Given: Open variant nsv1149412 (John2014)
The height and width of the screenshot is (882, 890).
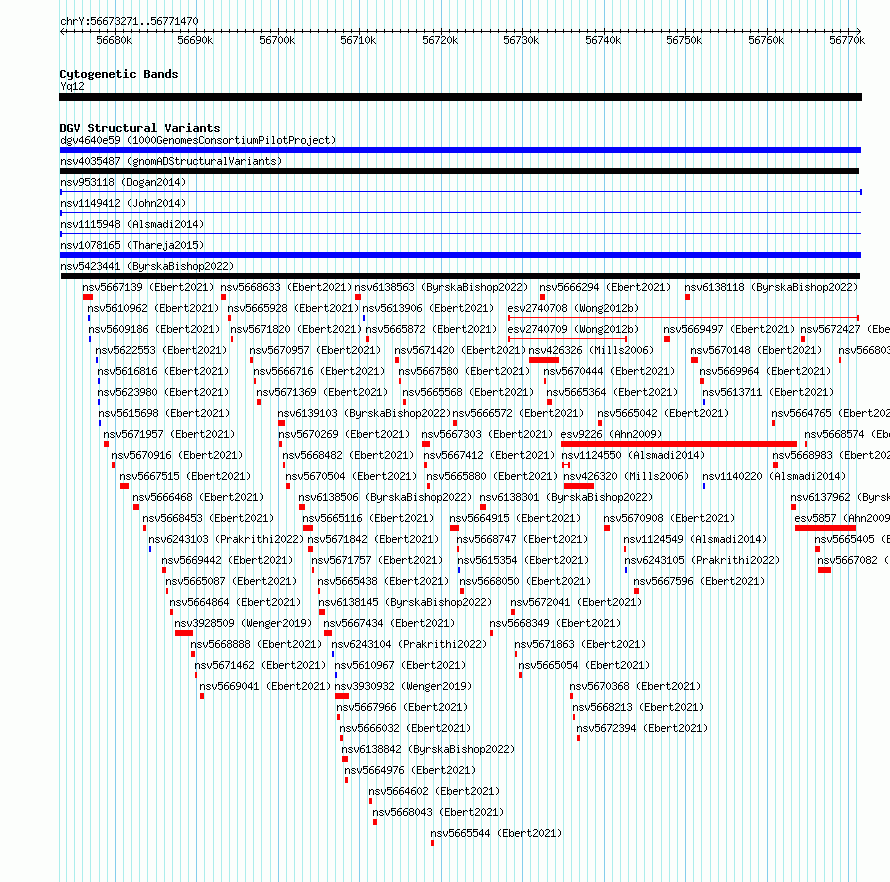Looking at the screenshot, I should tap(123, 203).
